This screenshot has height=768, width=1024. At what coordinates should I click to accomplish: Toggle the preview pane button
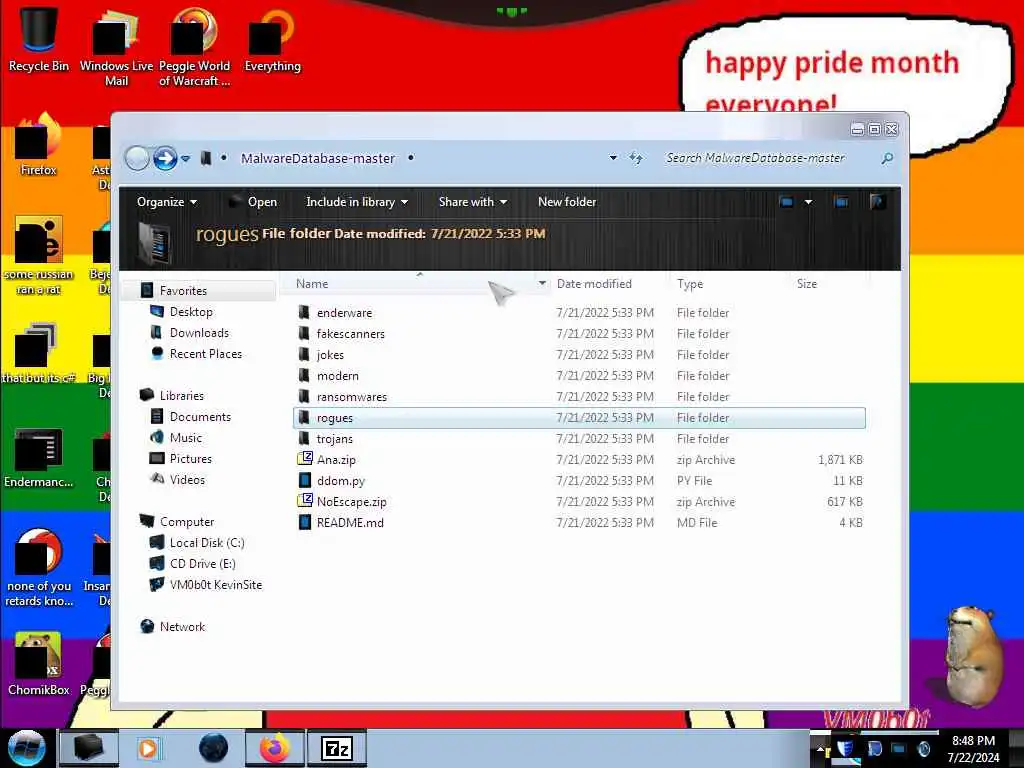841,202
